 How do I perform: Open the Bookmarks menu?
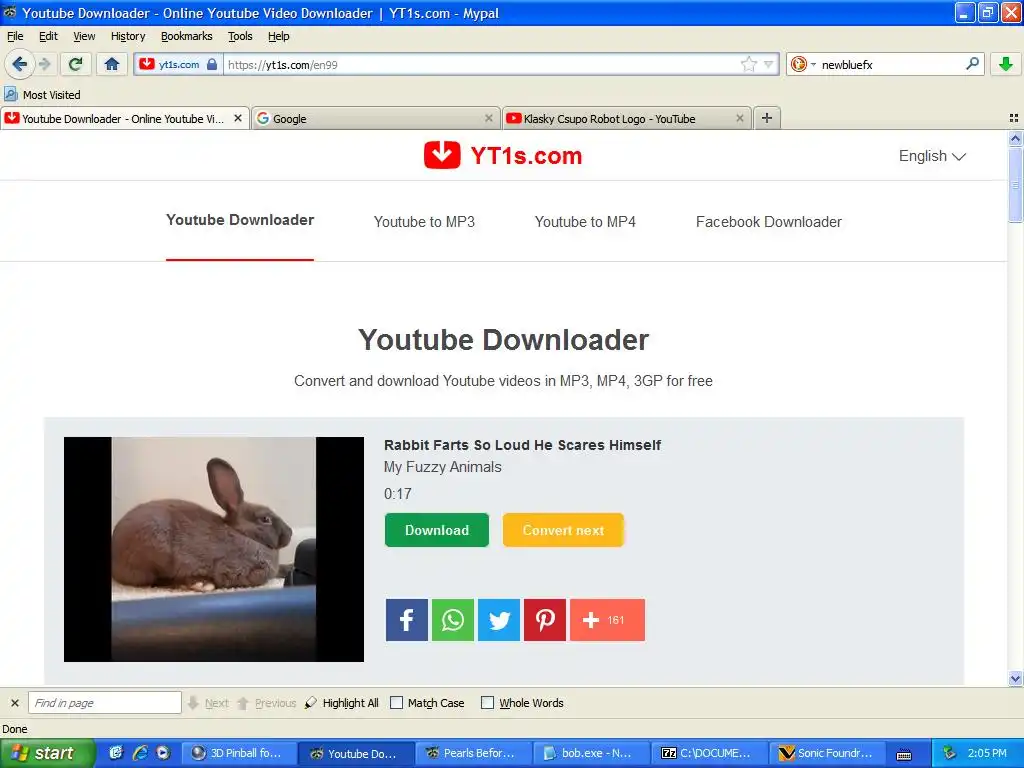coord(187,37)
